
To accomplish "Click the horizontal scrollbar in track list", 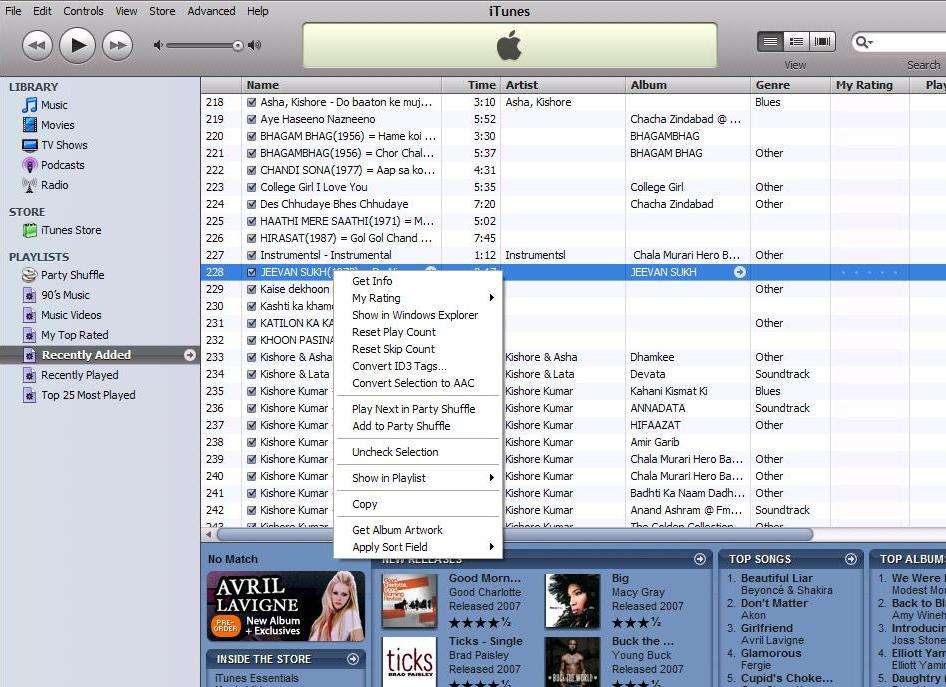I will point(514,534).
